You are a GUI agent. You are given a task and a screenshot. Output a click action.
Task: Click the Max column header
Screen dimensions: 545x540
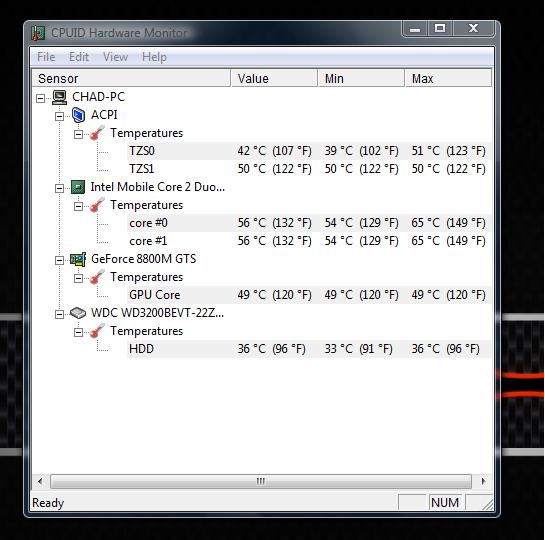coord(448,78)
